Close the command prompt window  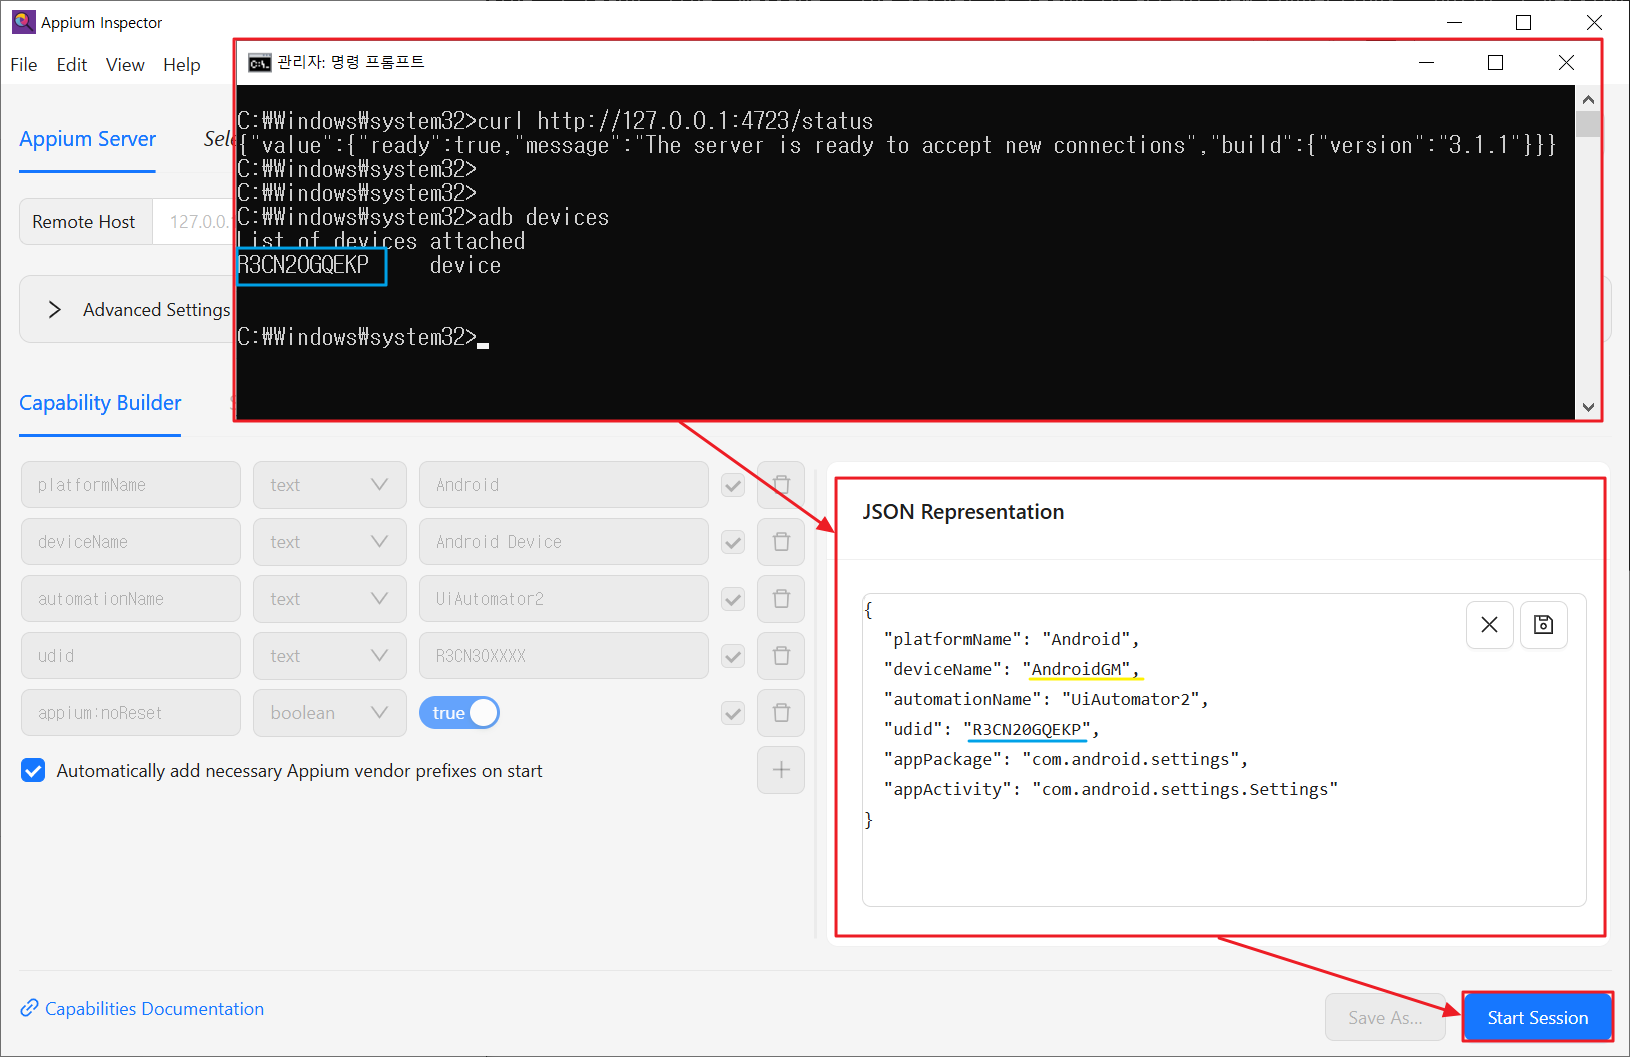(x=1566, y=63)
